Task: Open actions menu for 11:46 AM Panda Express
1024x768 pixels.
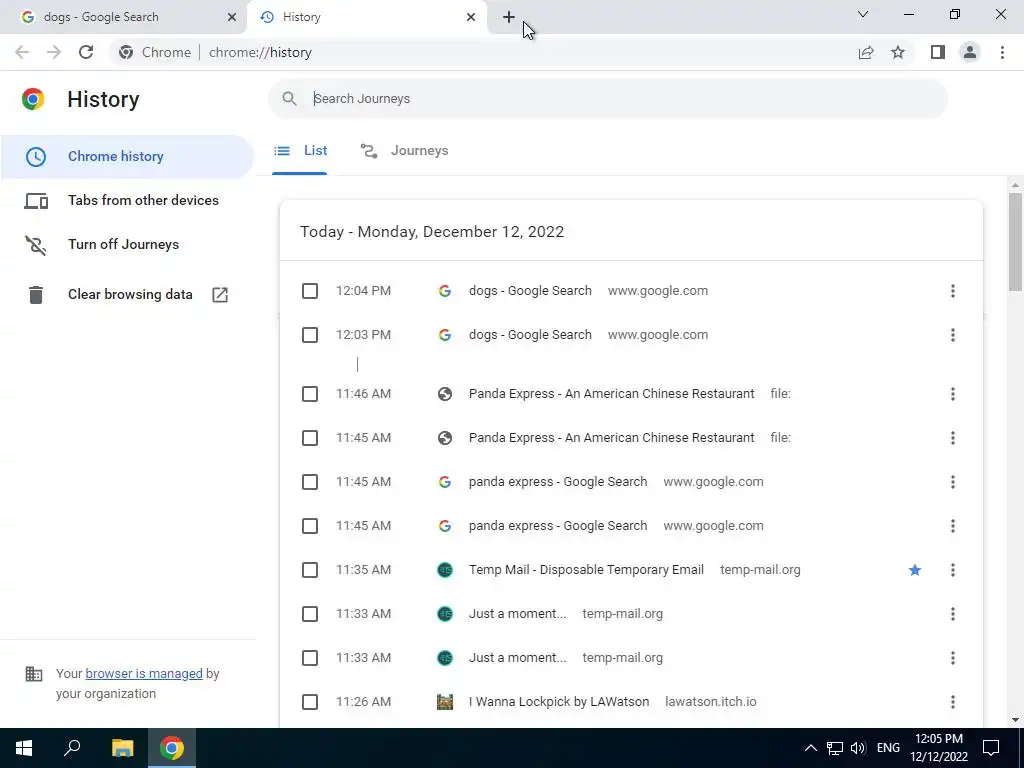Action: click(953, 394)
